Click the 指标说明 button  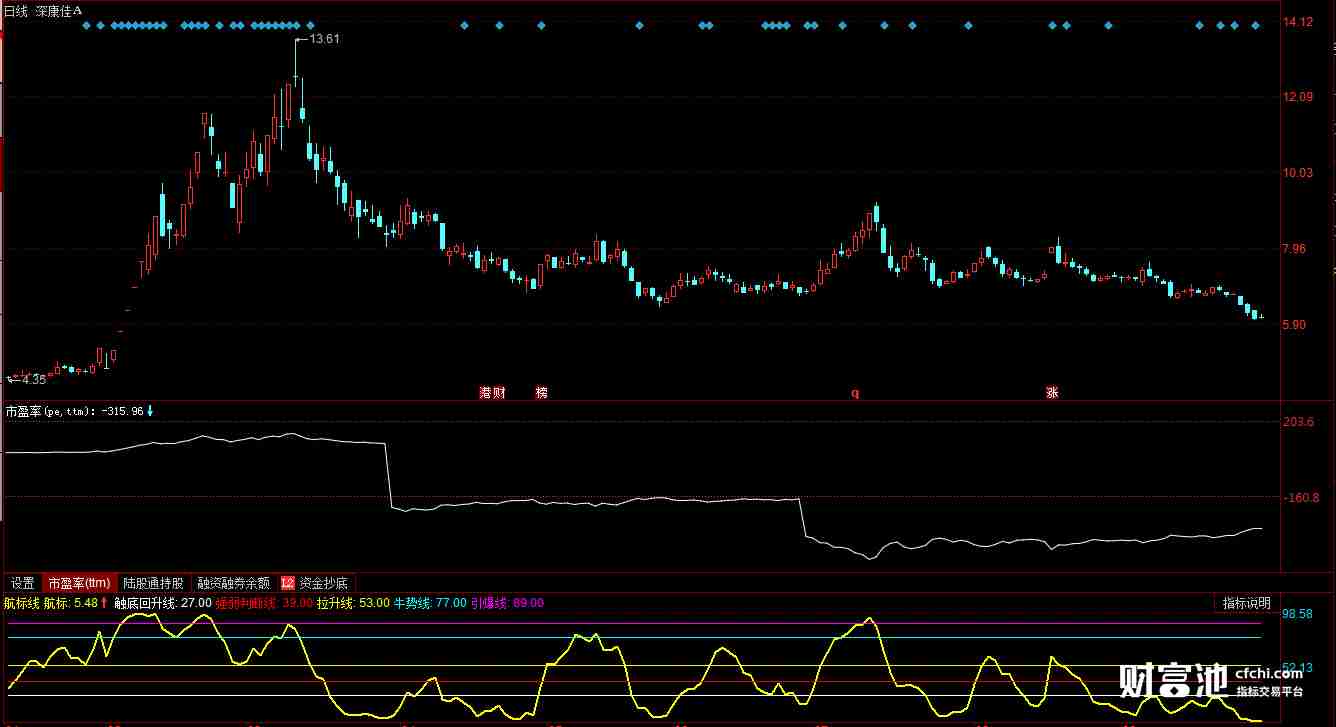tap(1246, 603)
